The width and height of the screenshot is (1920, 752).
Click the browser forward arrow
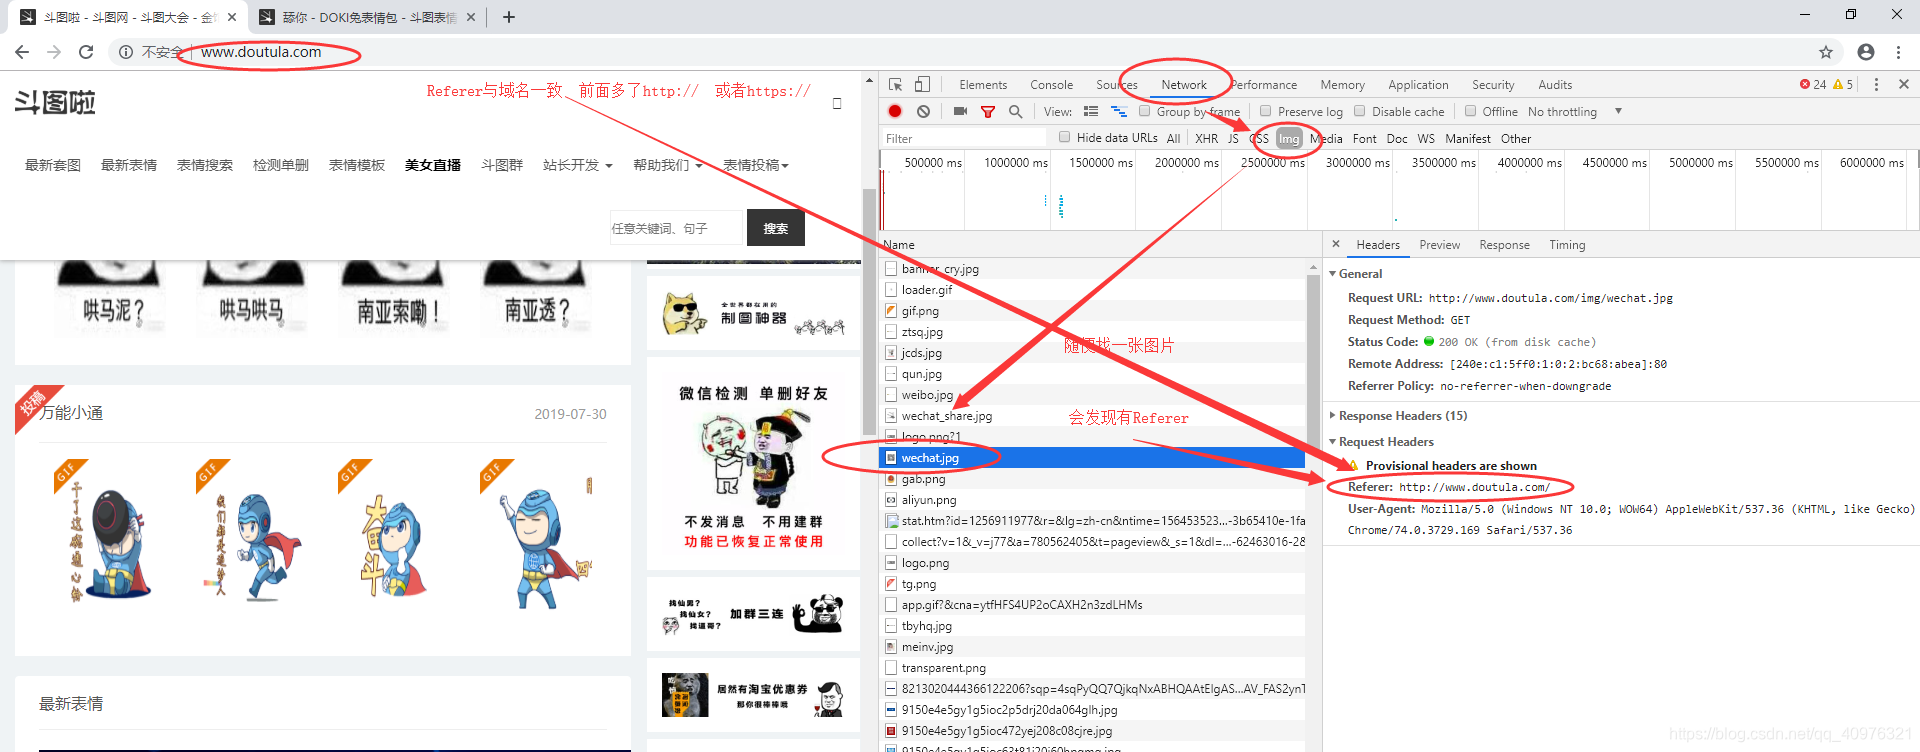click(x=54, y=52)
